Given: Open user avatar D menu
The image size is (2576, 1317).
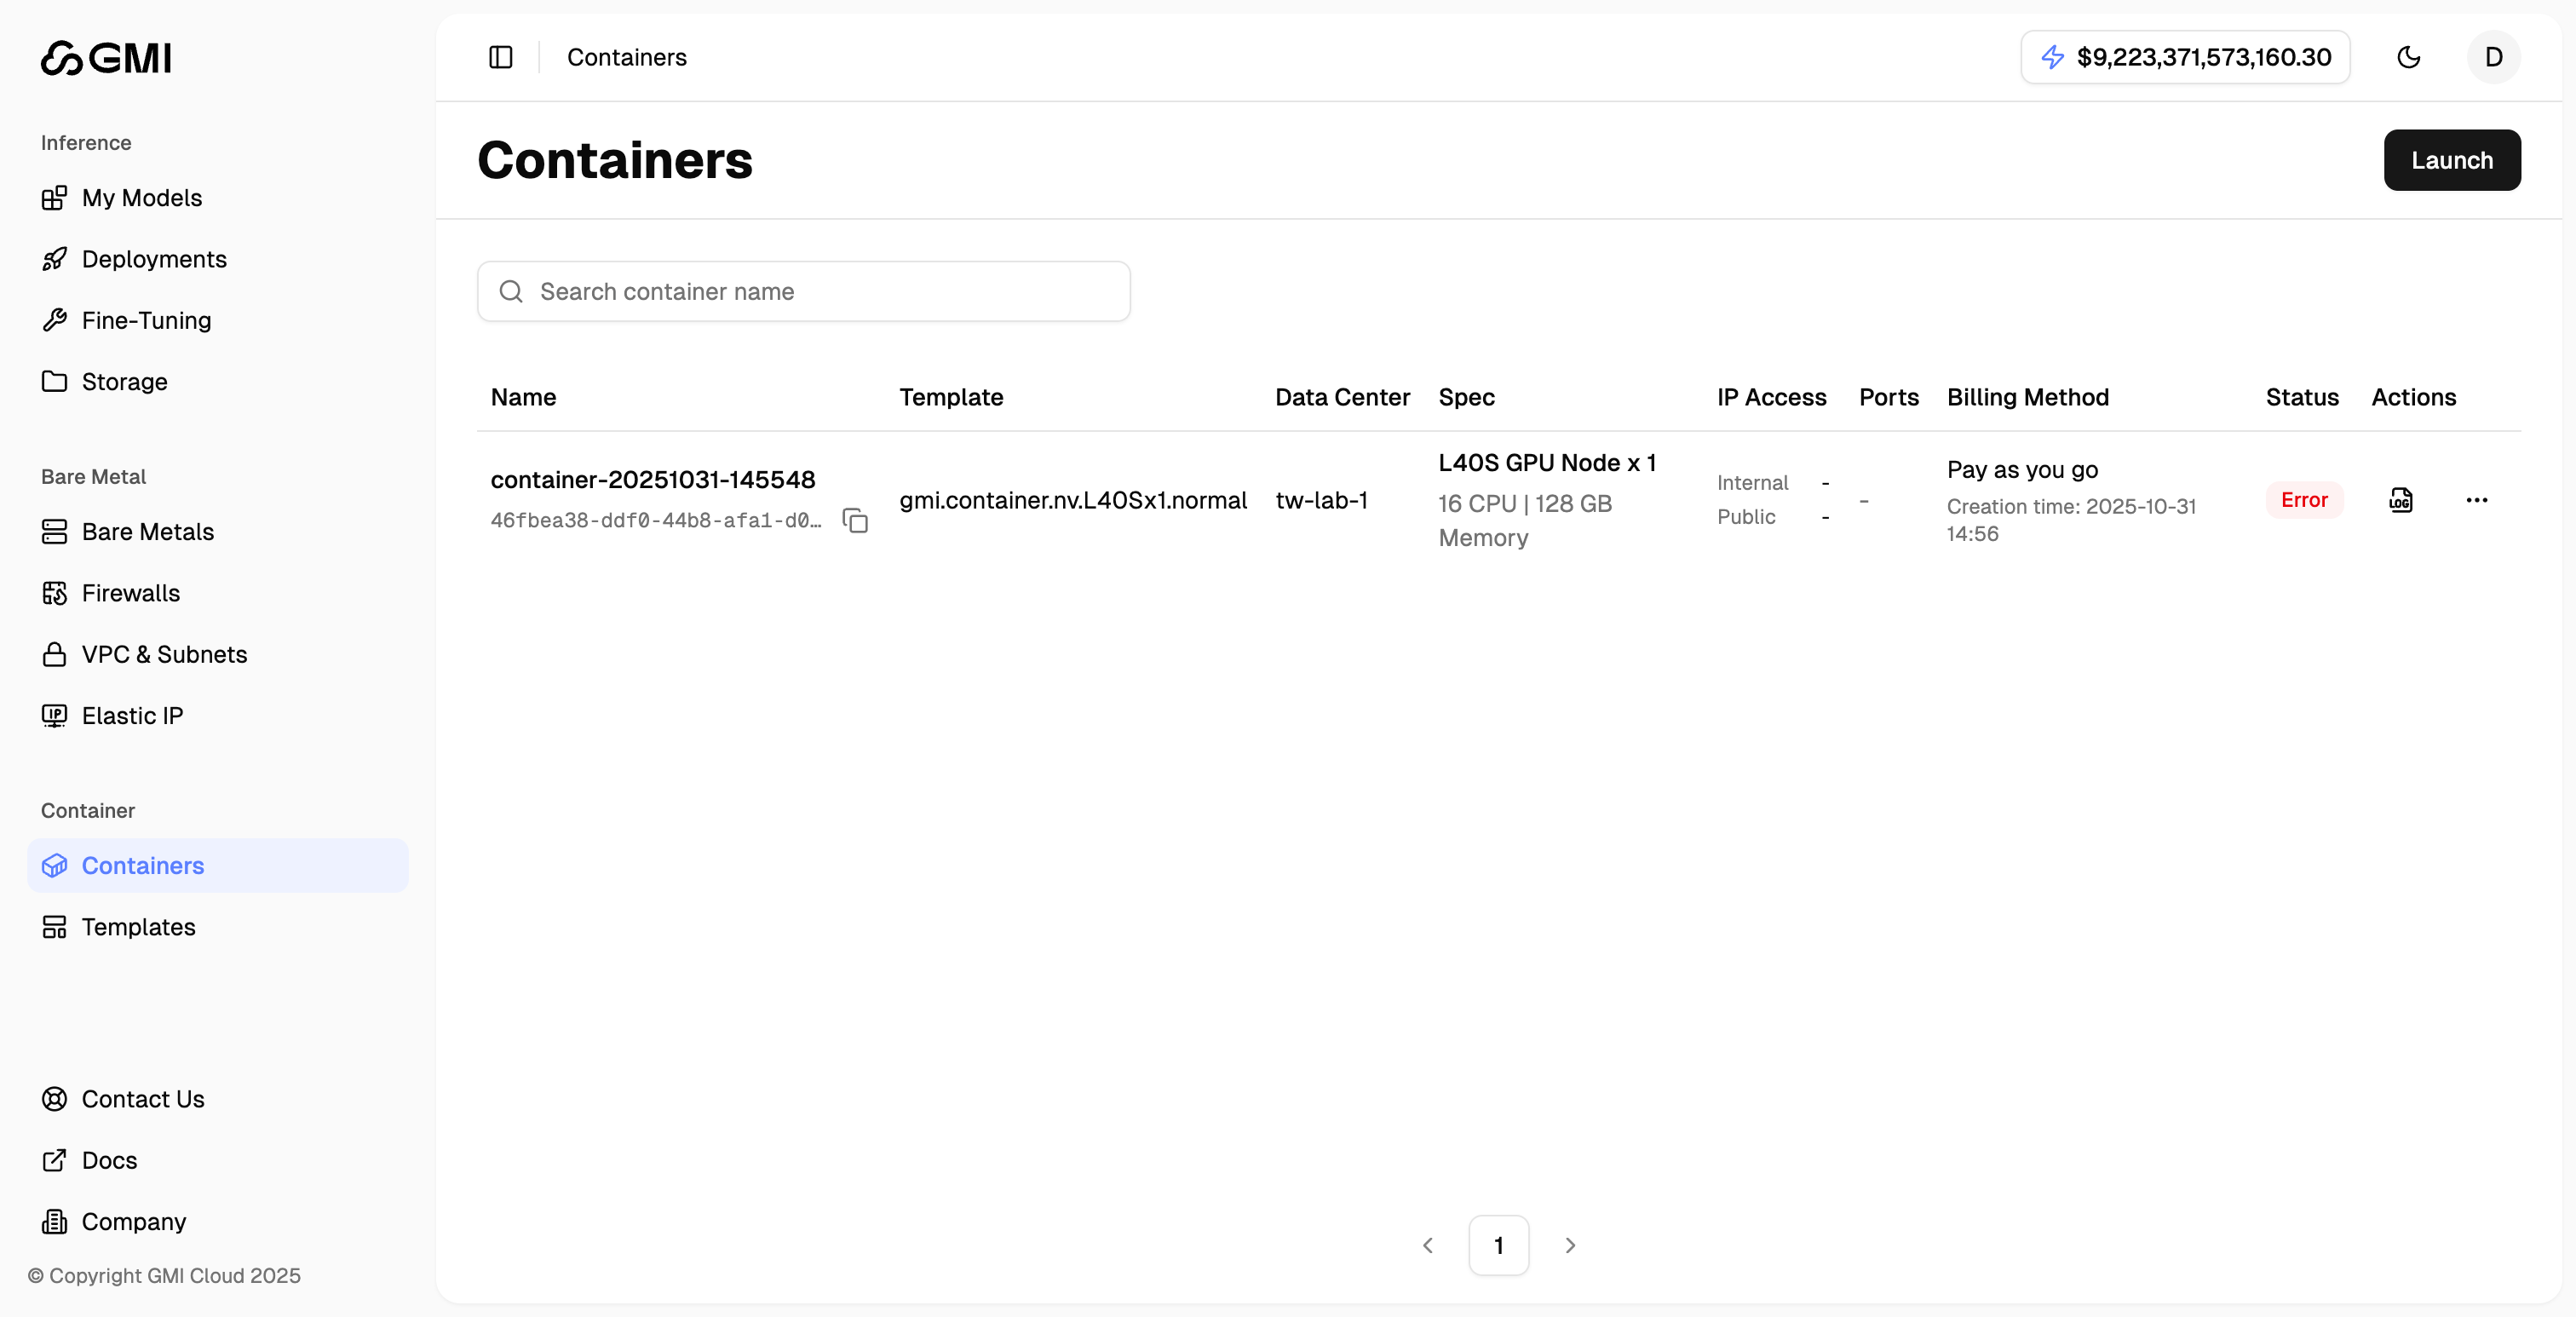Looking at the screenshot, I should [2493, 57].
